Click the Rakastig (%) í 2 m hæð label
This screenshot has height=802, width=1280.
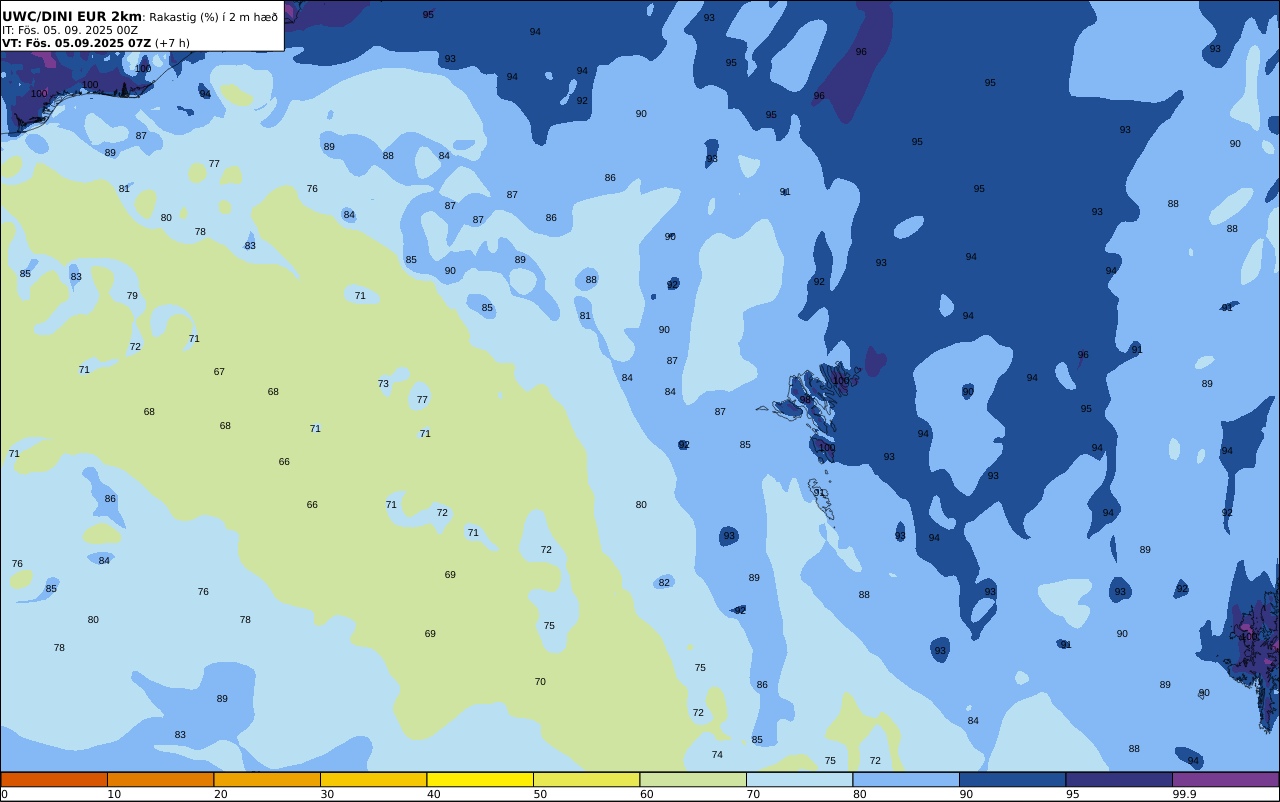pyautogui.click(x=214, y=17)
